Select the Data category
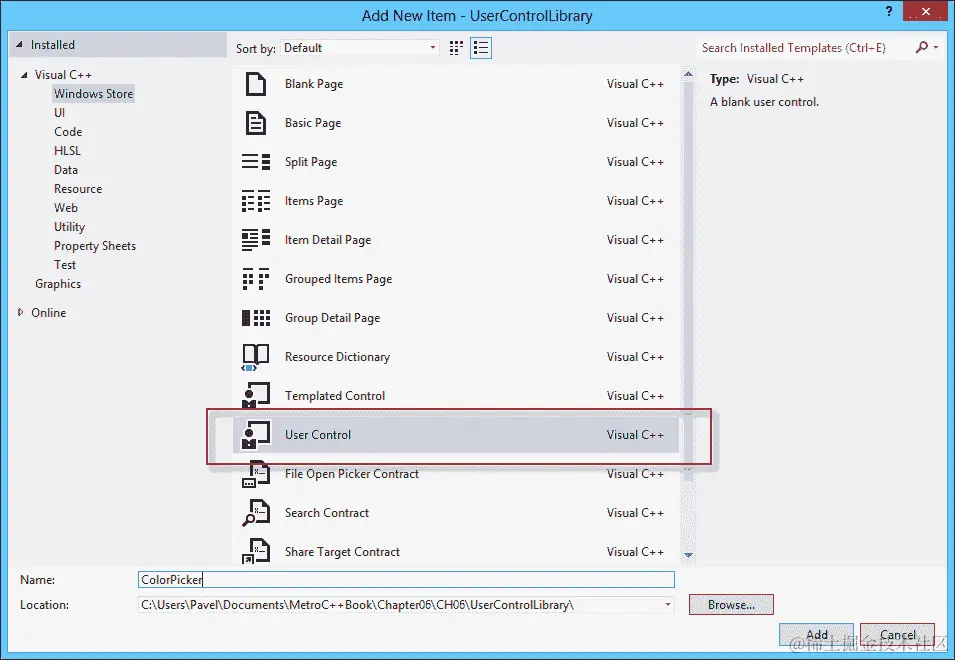Screen dimensions: 955x660 point(66,170)
